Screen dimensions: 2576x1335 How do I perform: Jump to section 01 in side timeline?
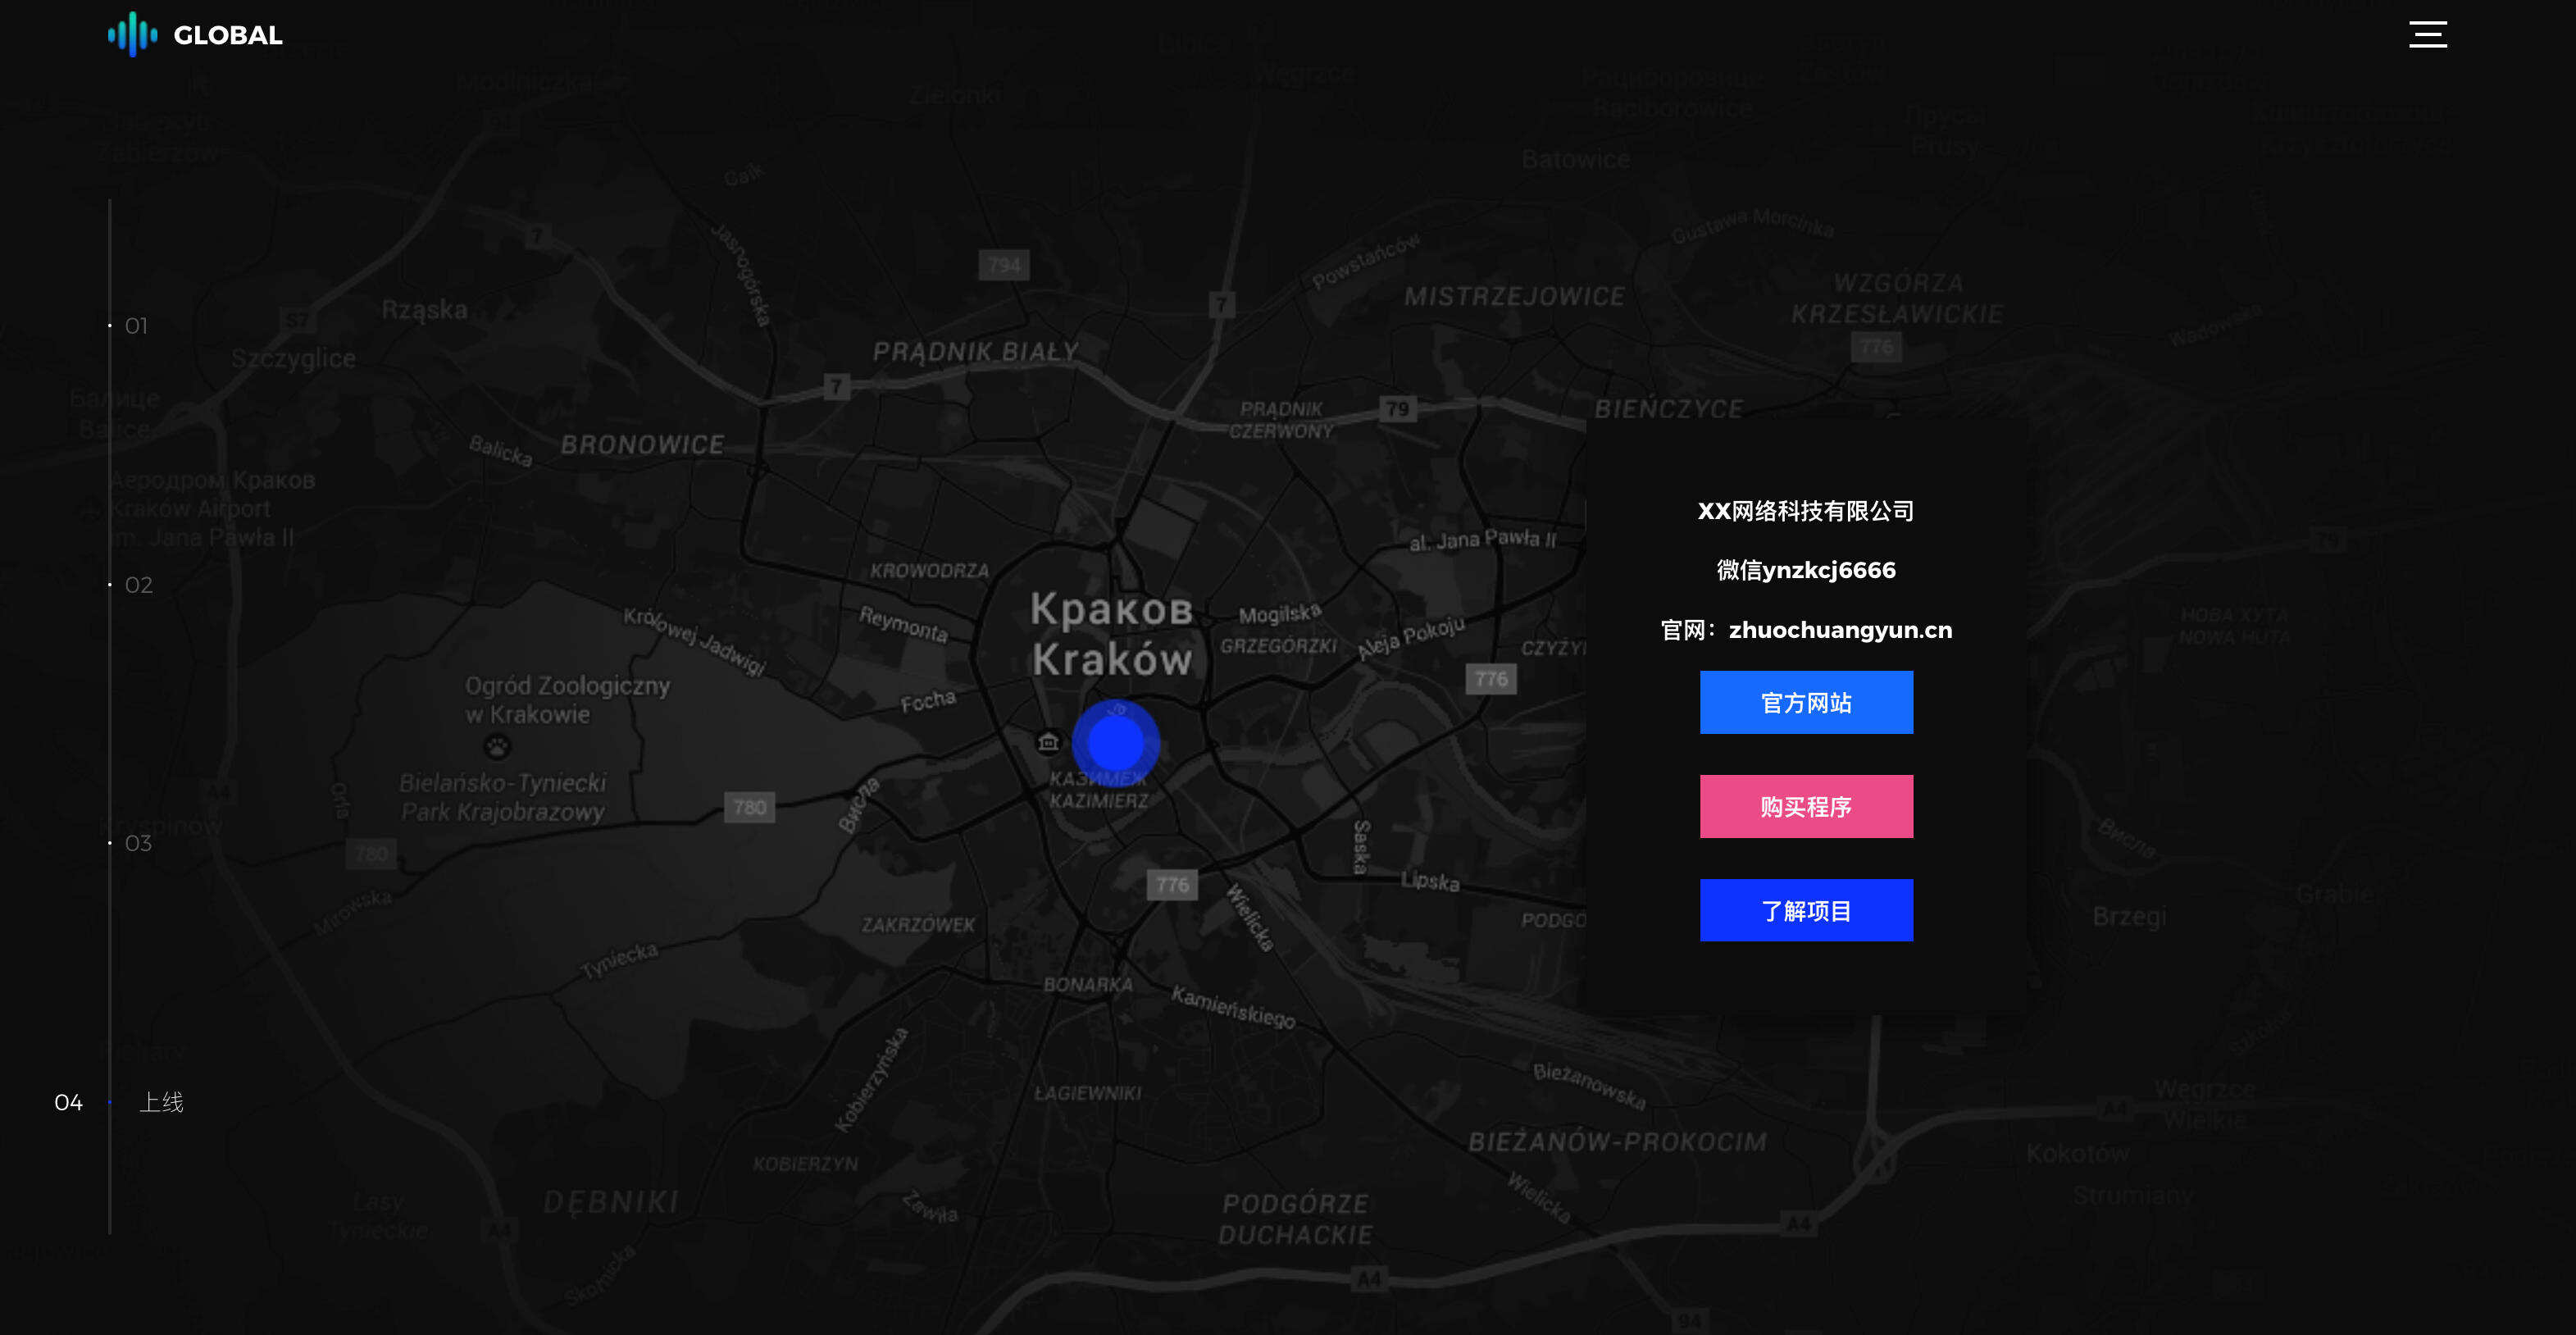click(136, 326)
